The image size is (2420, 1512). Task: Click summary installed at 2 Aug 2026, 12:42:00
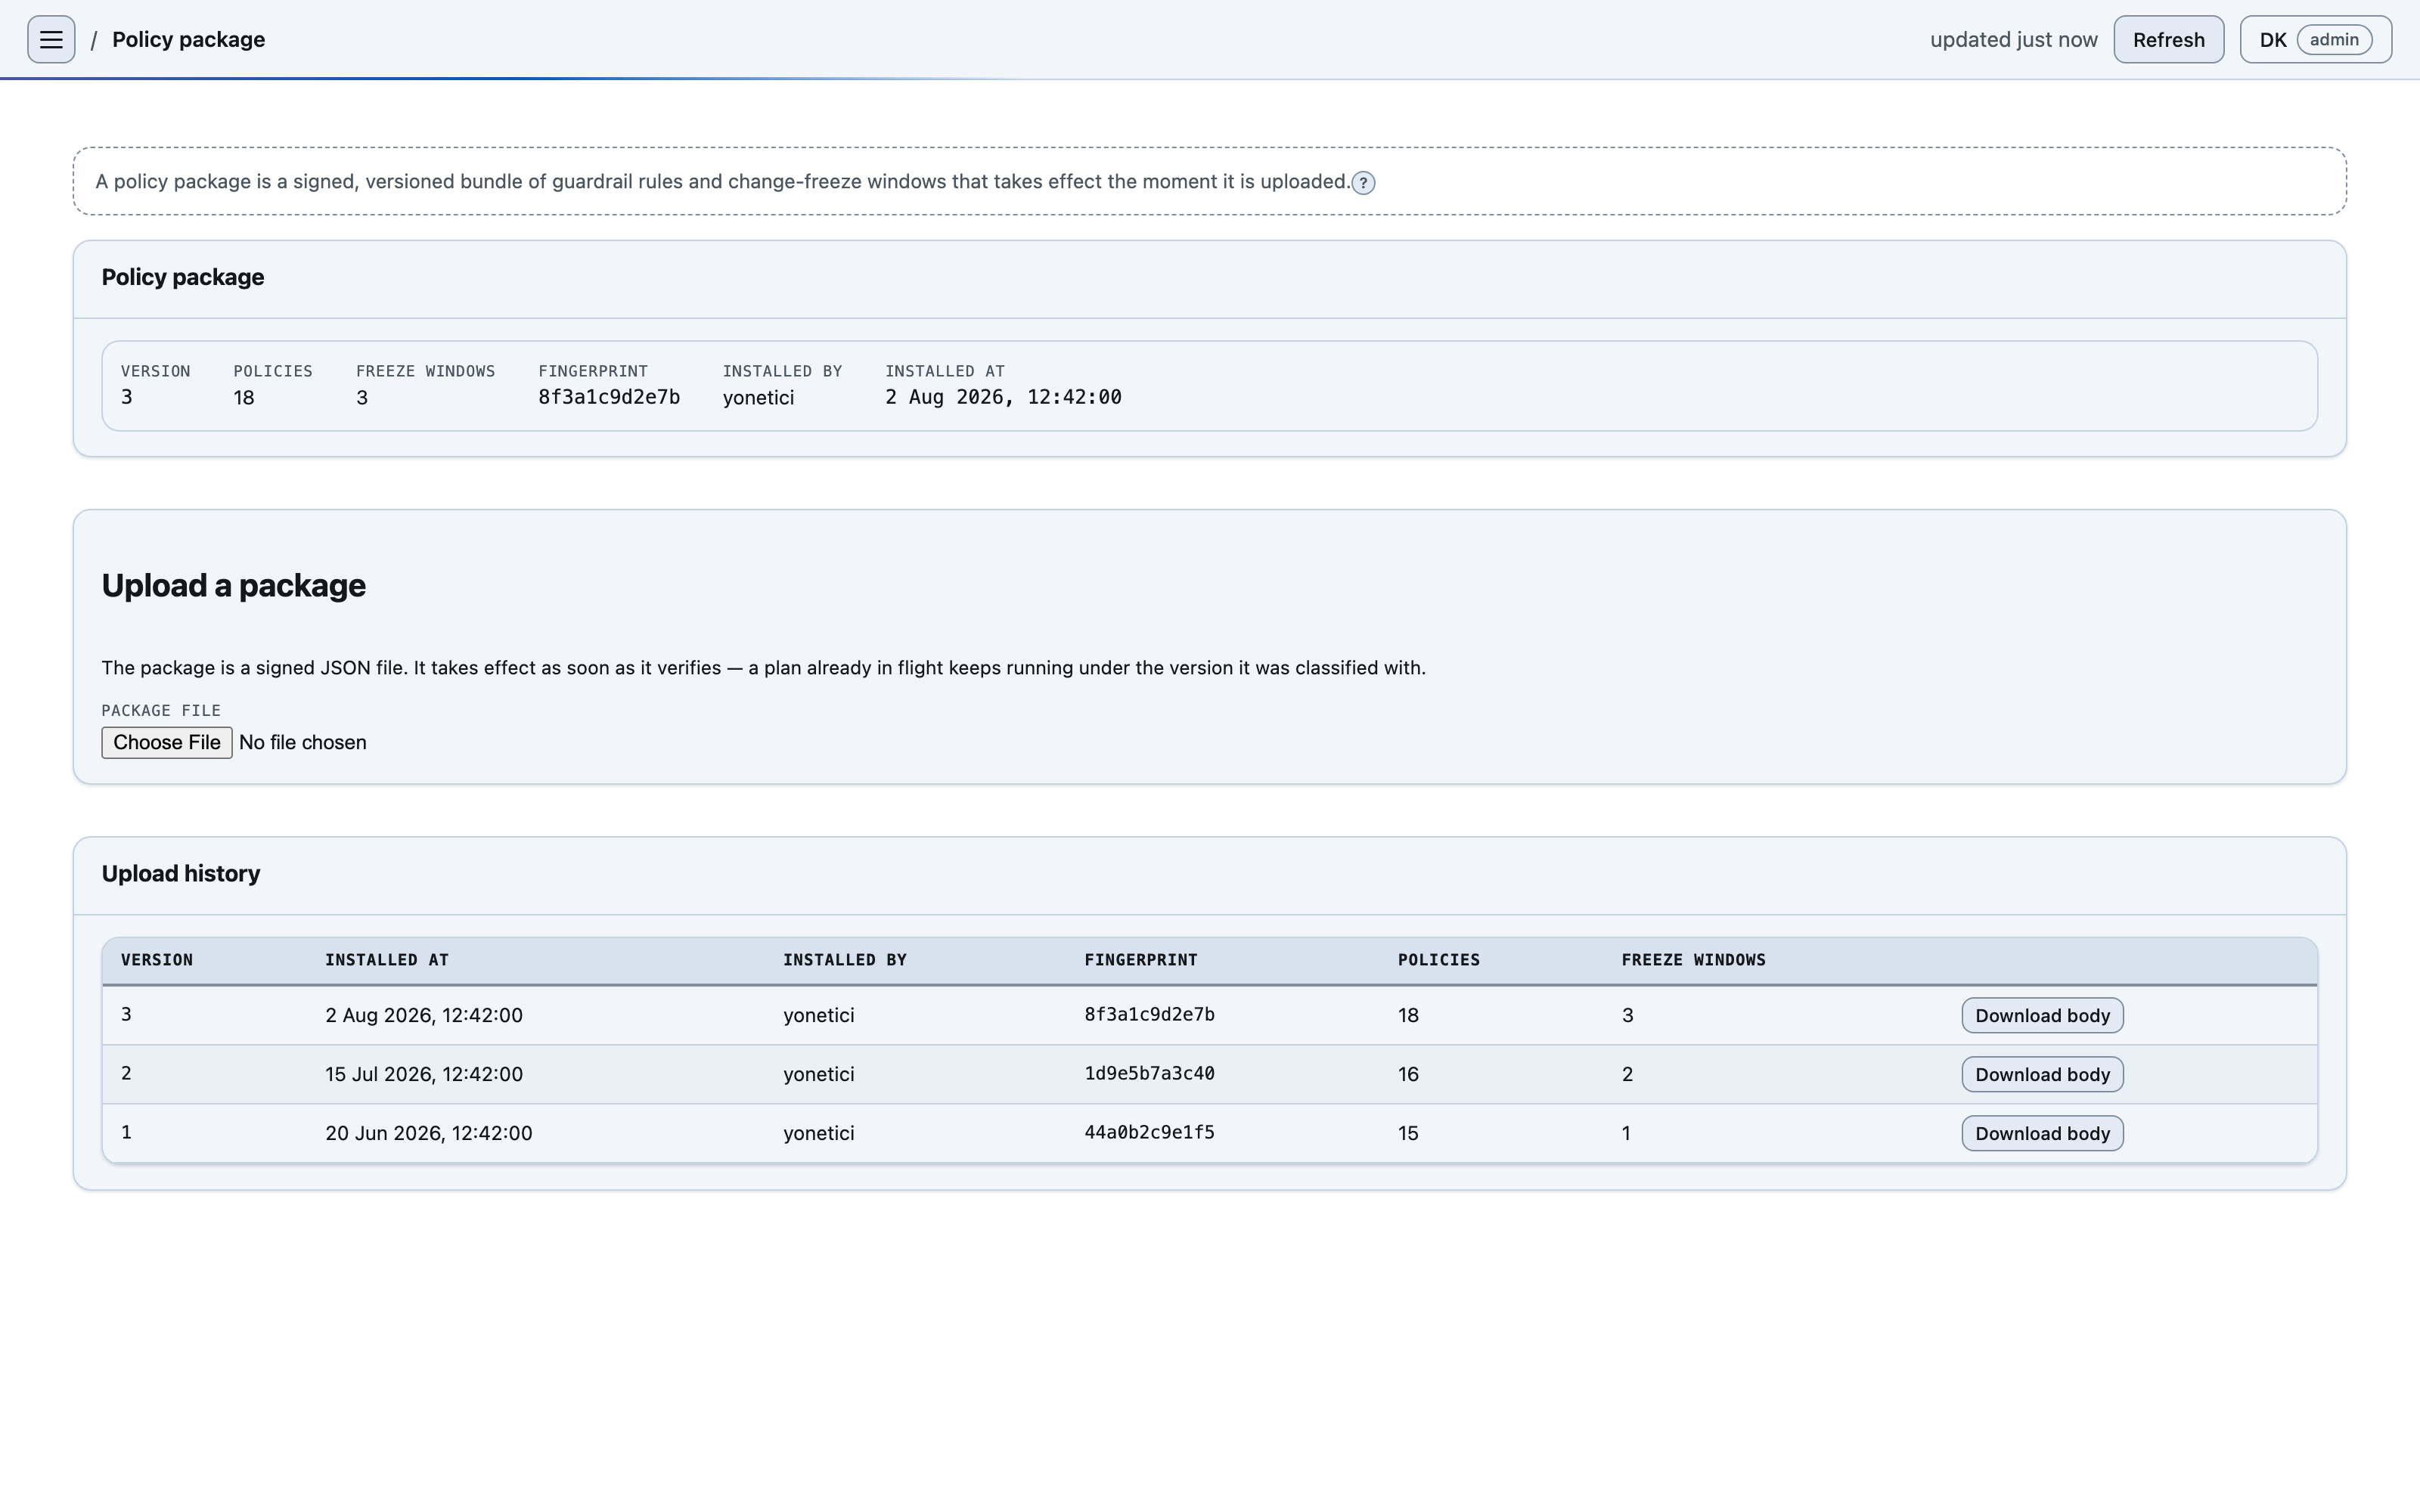point(1003,397)
